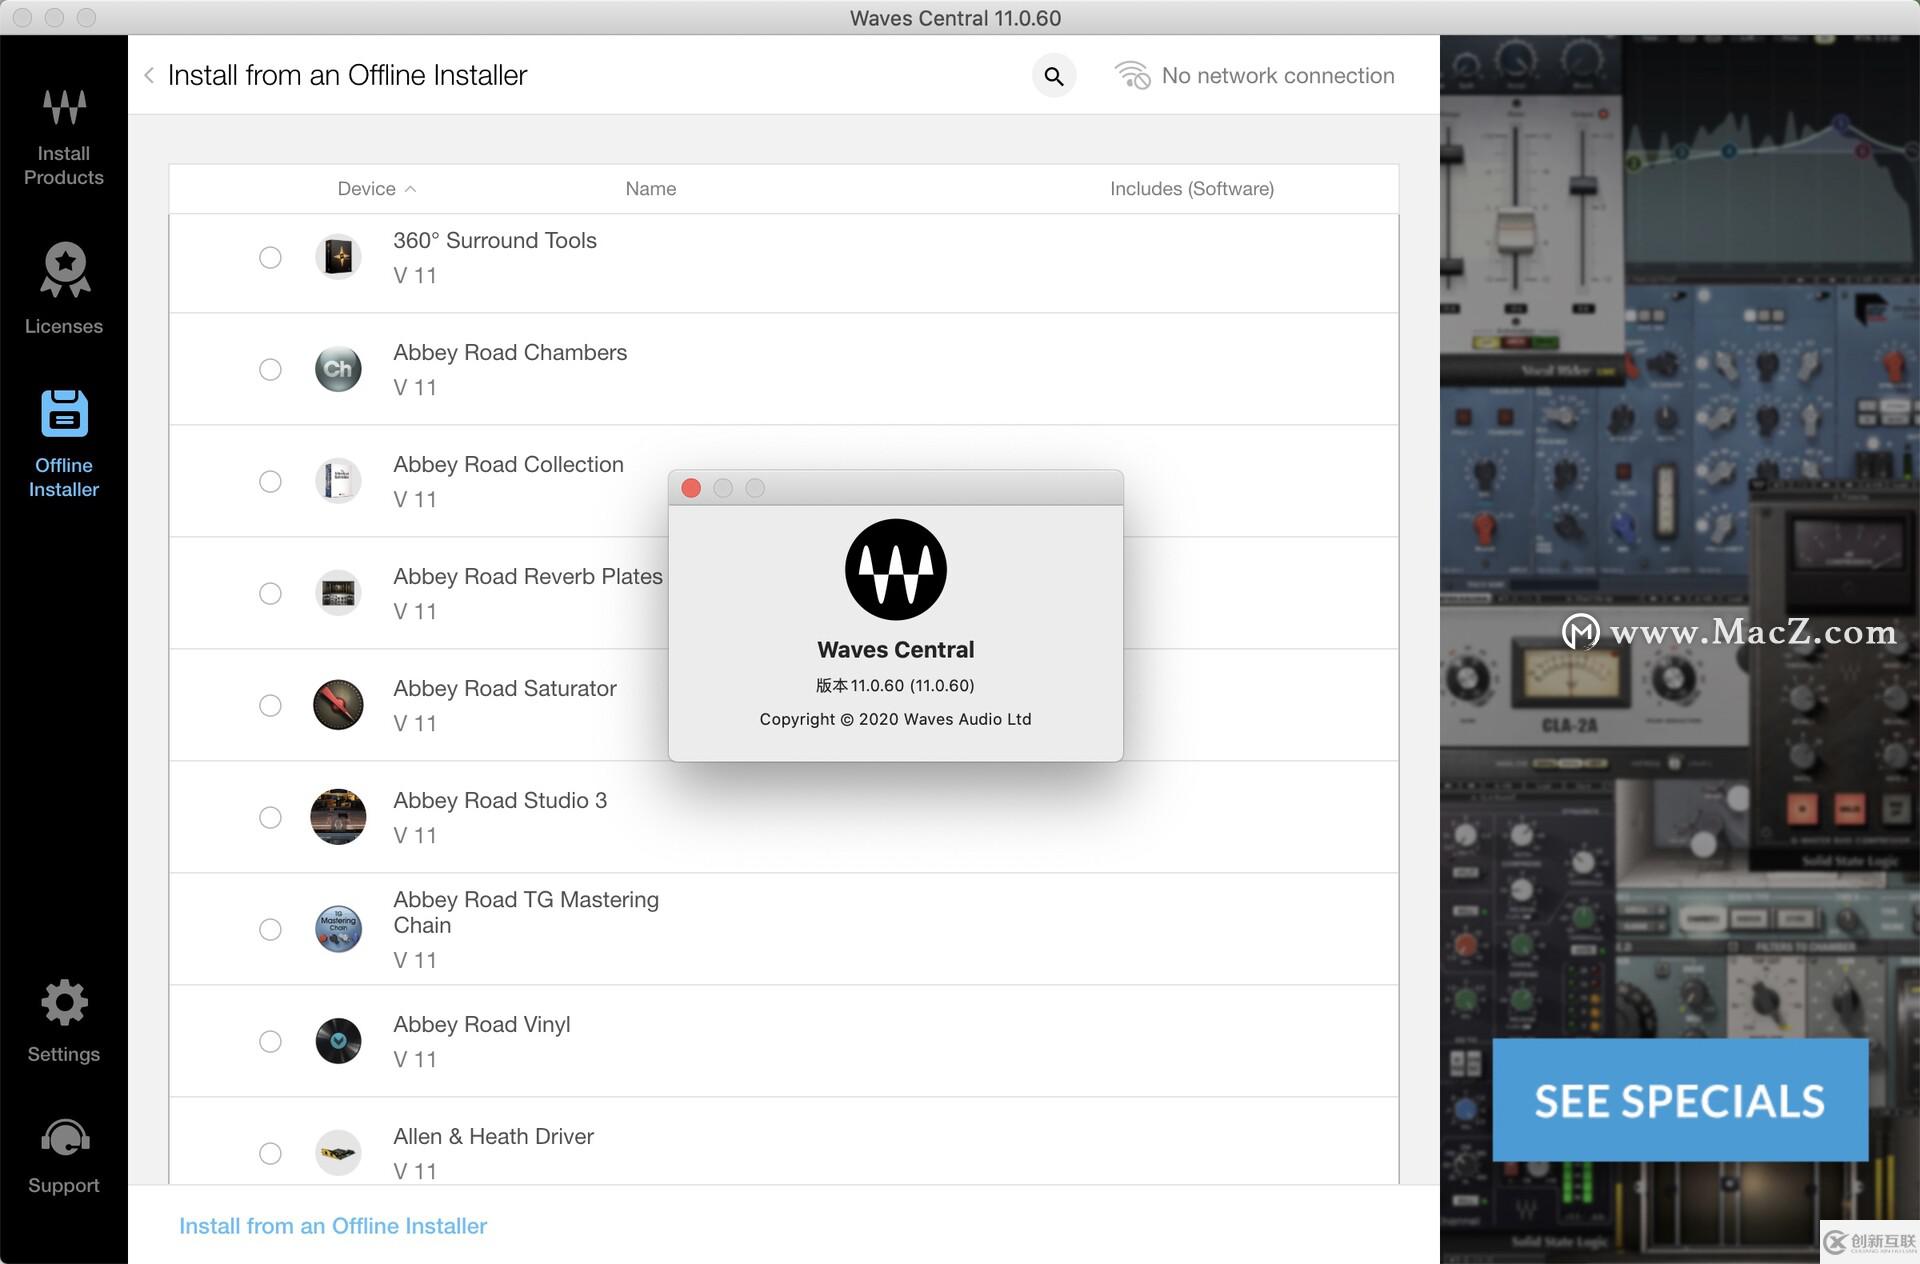Click the no network connection icon
The image size is (1920, 1264).
1133,76
